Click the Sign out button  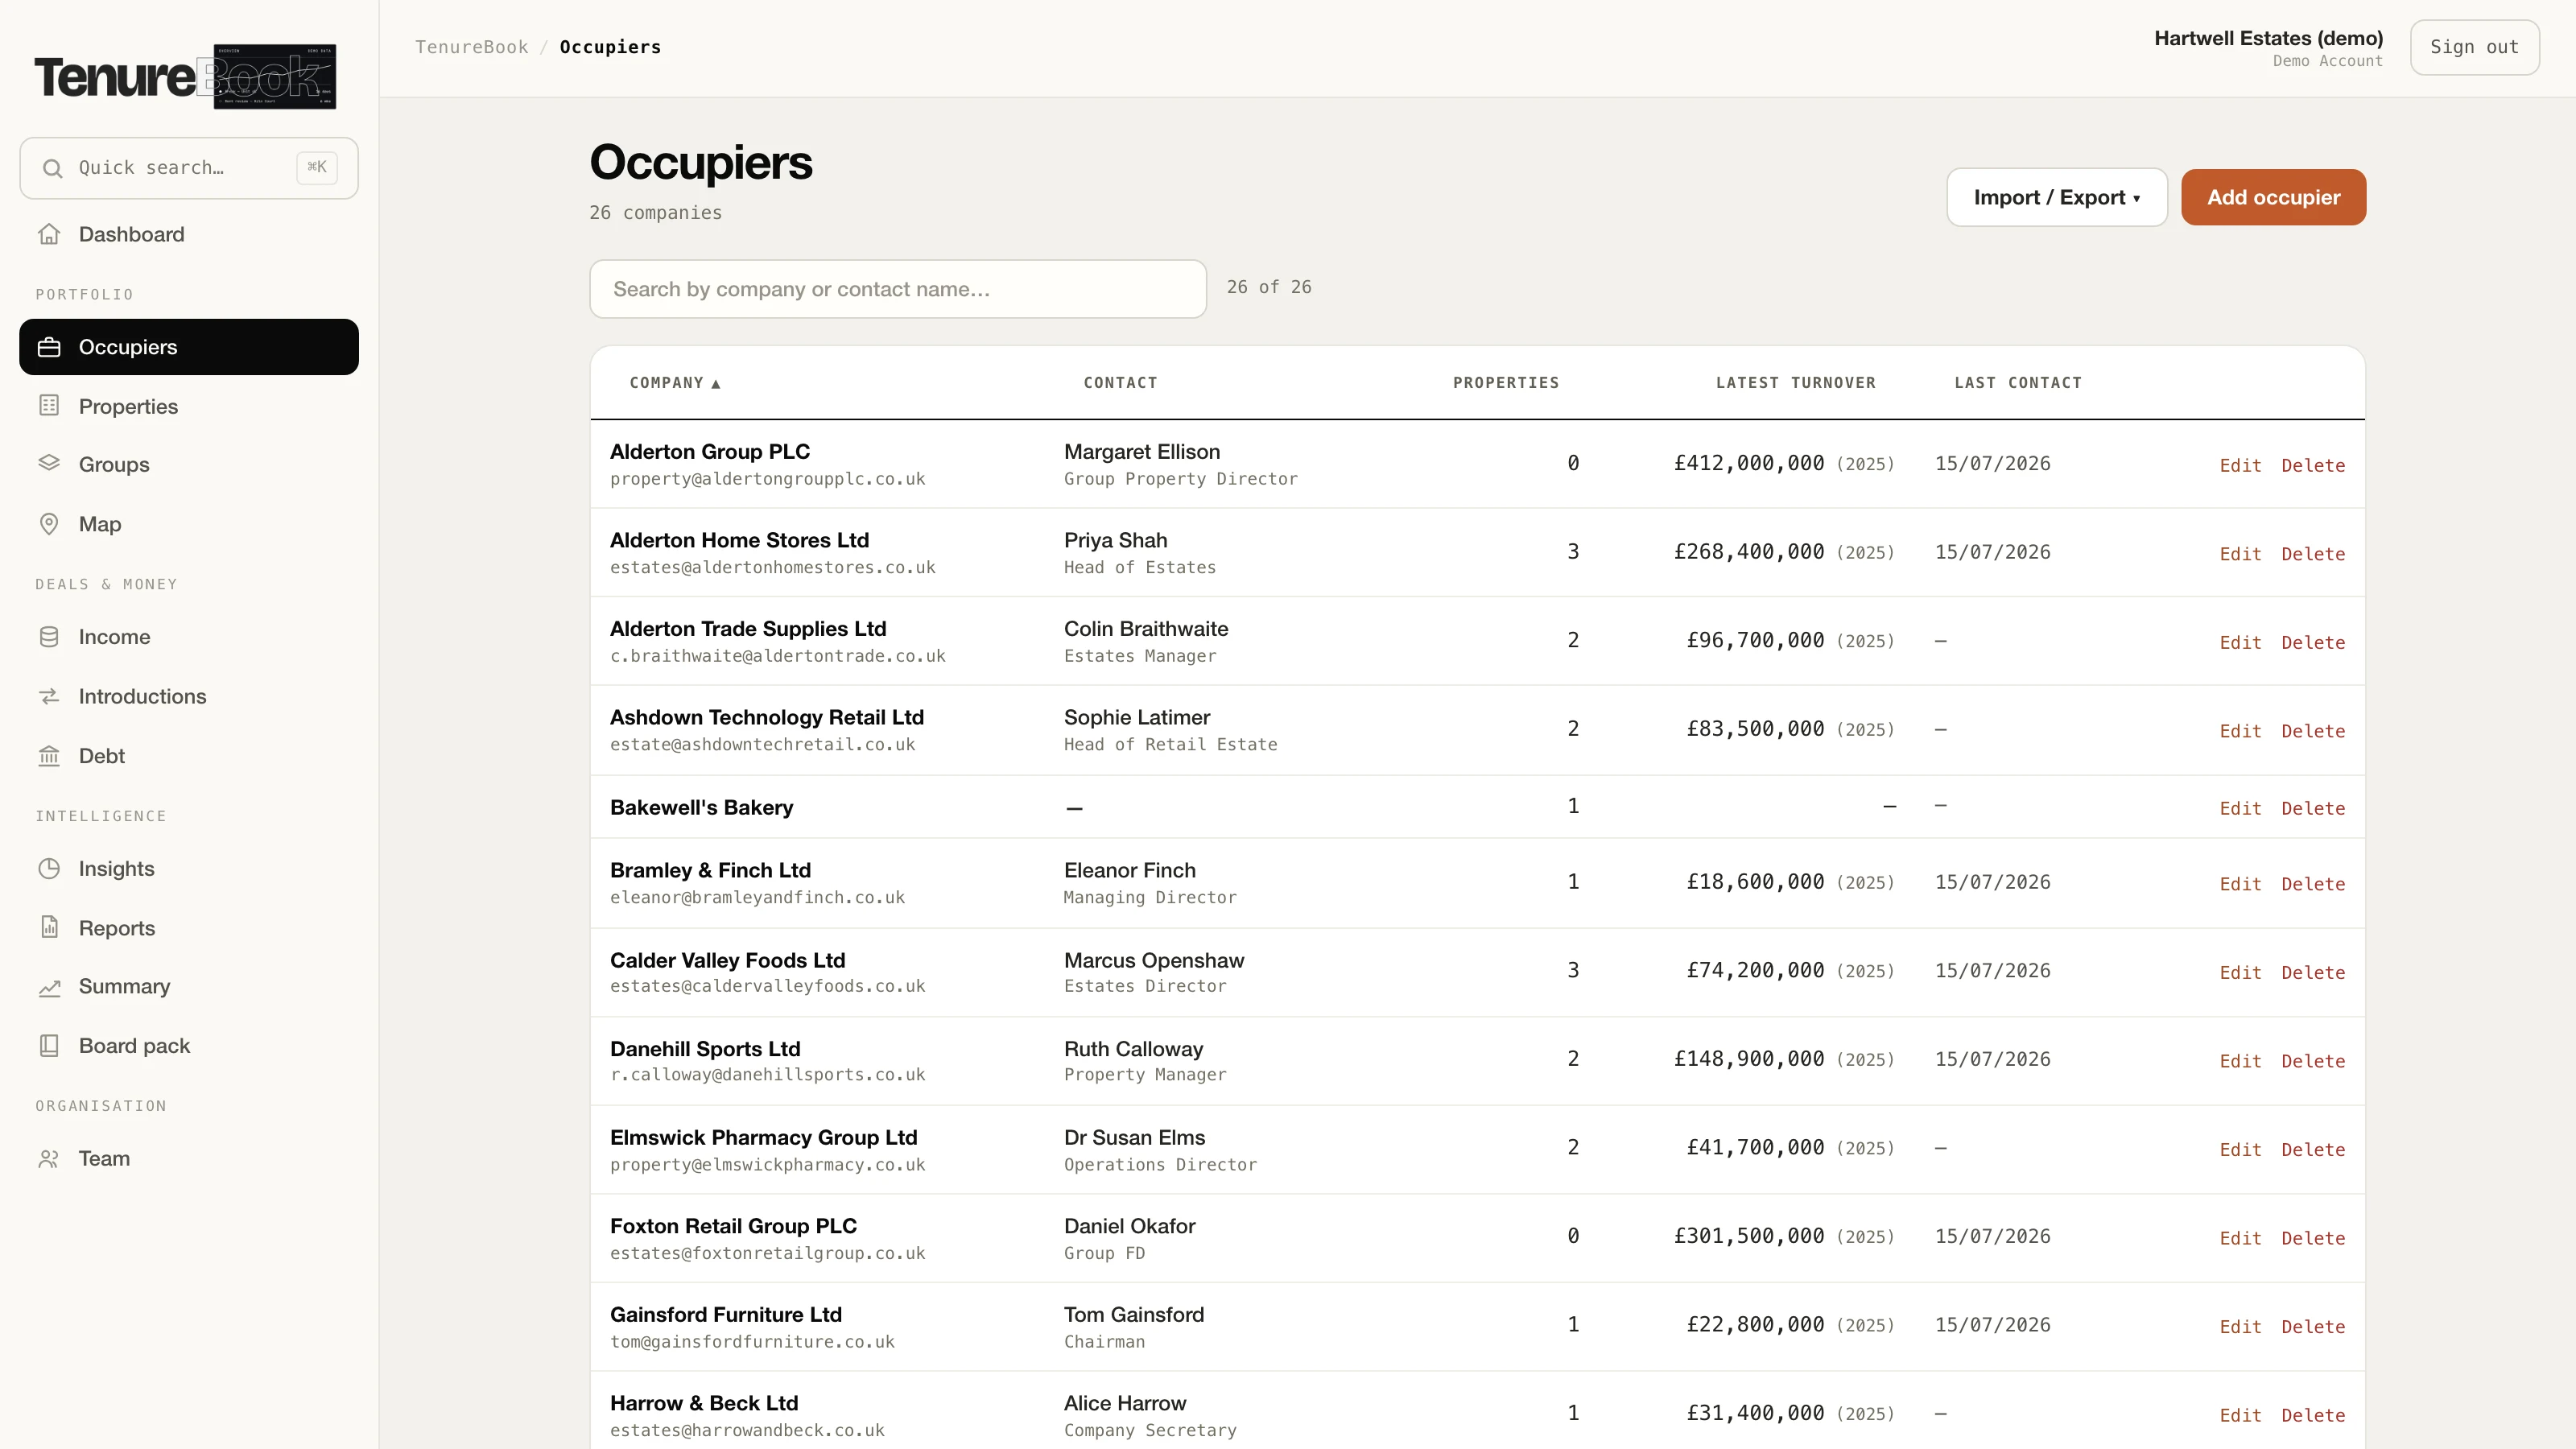pyautogui.click(x=2474, y=47)
